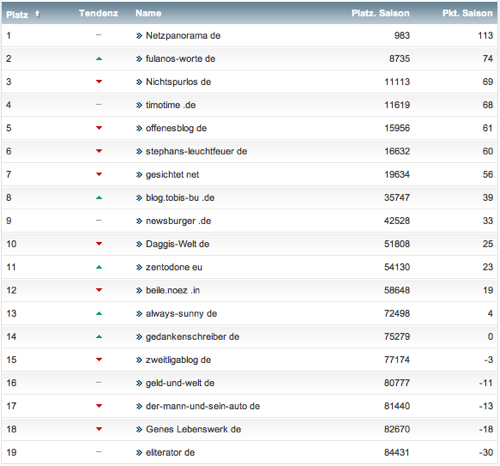This screenshot has height=466, width=500.
Task: Open the Nichtspurlos de link
Action: coord(178,82)
